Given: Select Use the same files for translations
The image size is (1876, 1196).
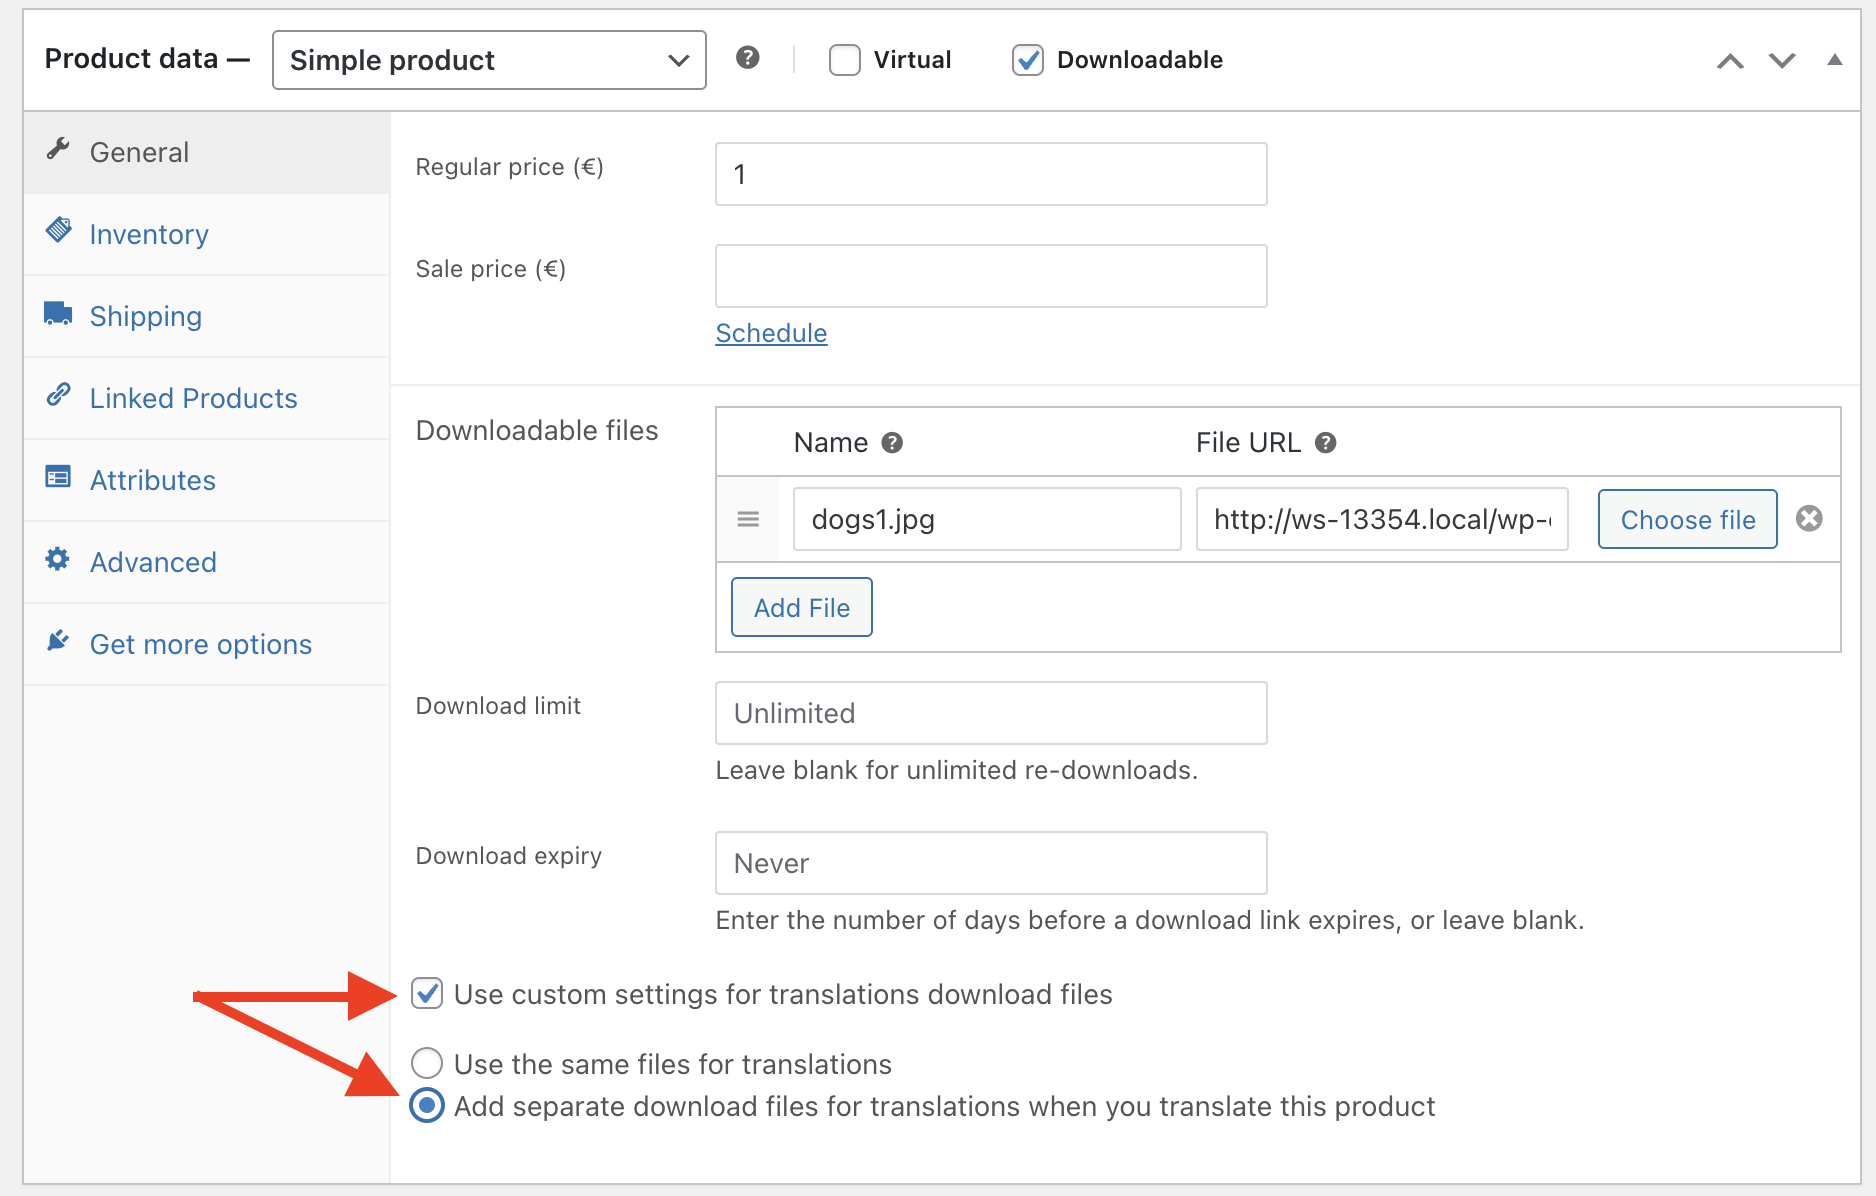Looking at the screenshot, I should 428,1063.
